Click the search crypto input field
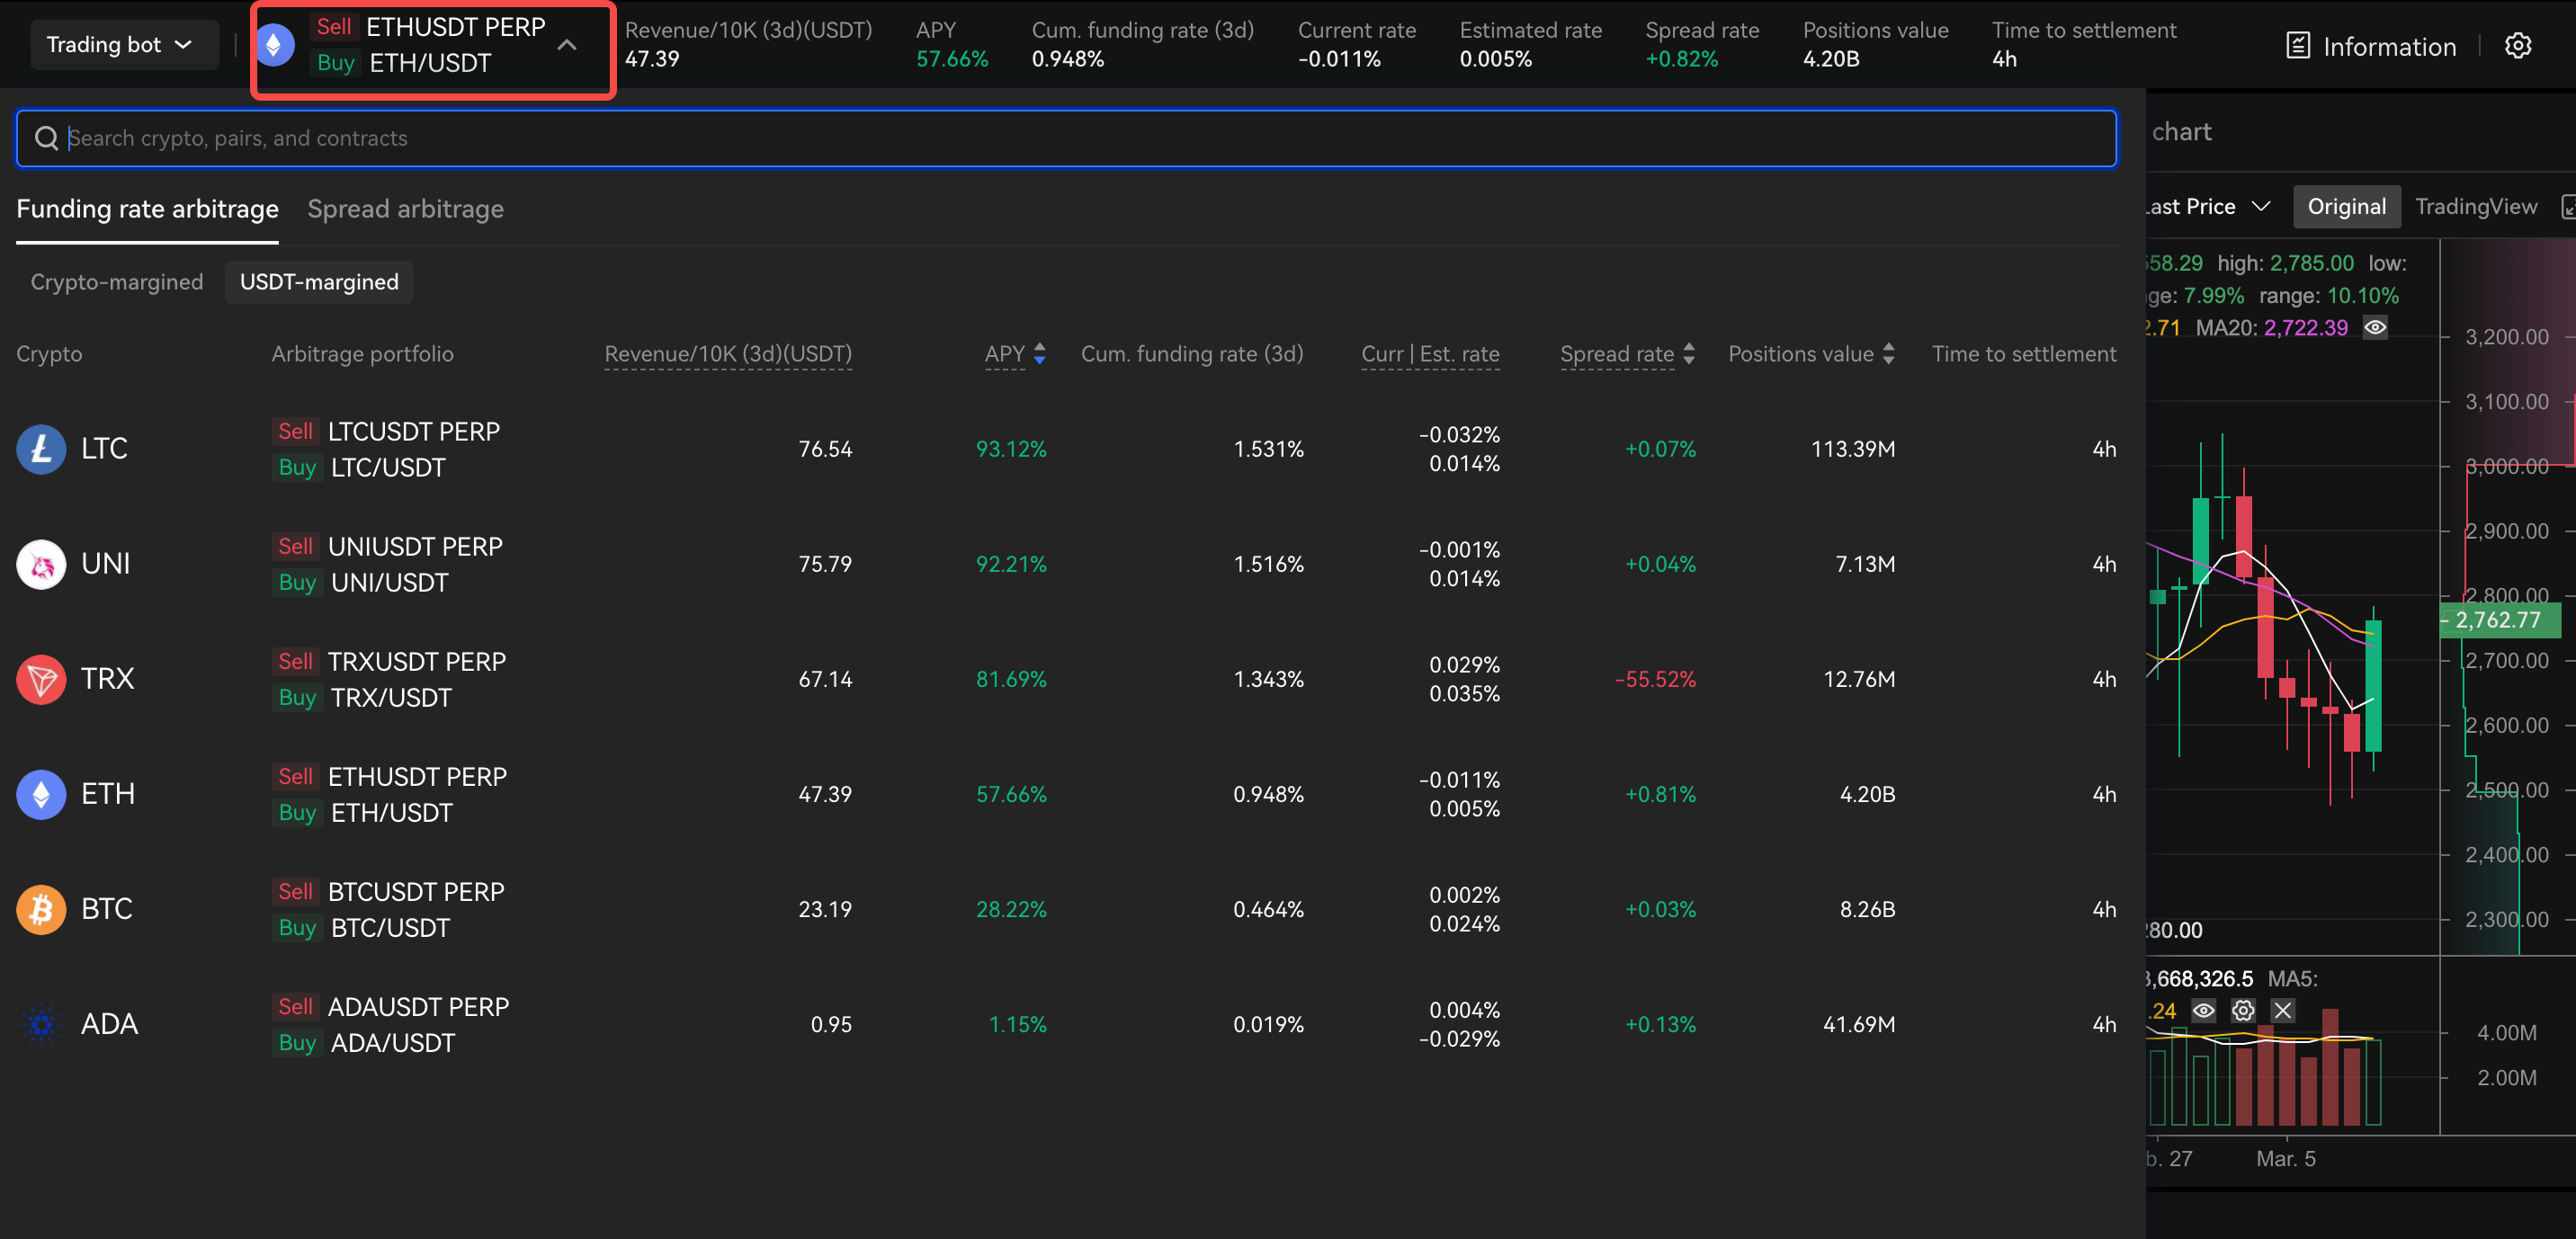Screen dimensions: 2576x1239 click(1066, 138)
